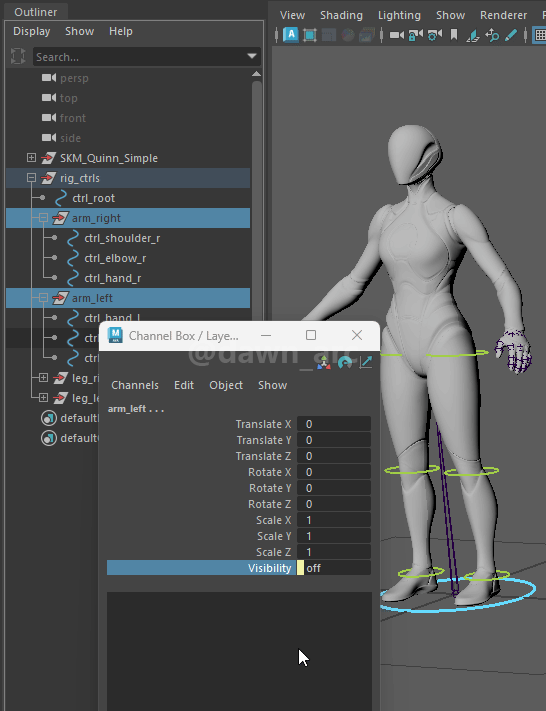Expand the SKM_Quinn_Simple node
The image size is (546, 711).
(x=31, y=158)
